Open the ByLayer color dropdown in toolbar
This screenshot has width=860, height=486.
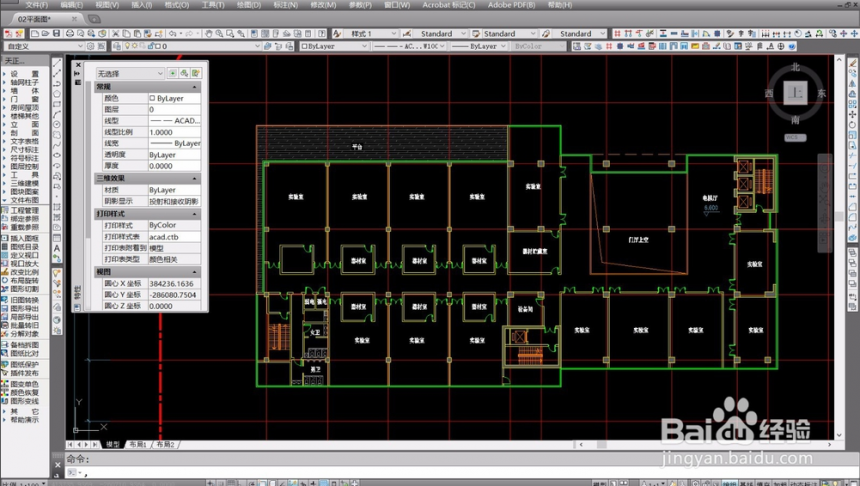334,46
